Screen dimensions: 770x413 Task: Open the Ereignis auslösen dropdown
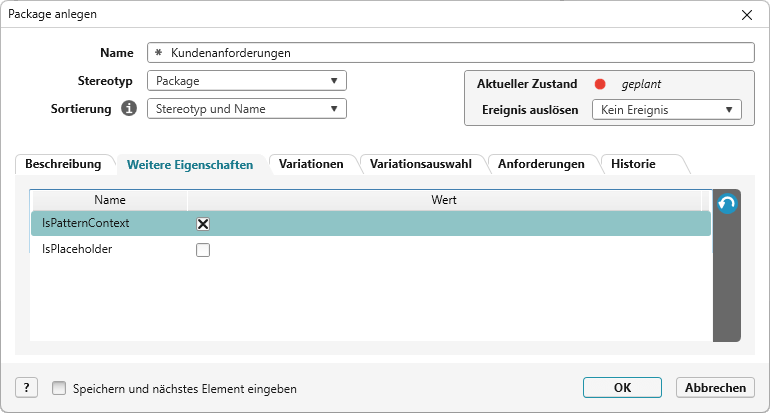[x=666, y=109]
